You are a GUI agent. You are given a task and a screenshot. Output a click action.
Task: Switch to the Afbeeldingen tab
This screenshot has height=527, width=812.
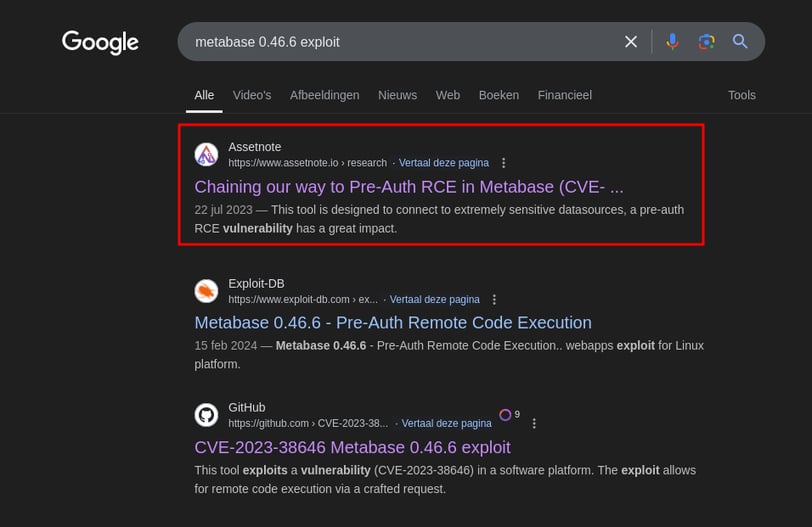[x=324, y=95]
